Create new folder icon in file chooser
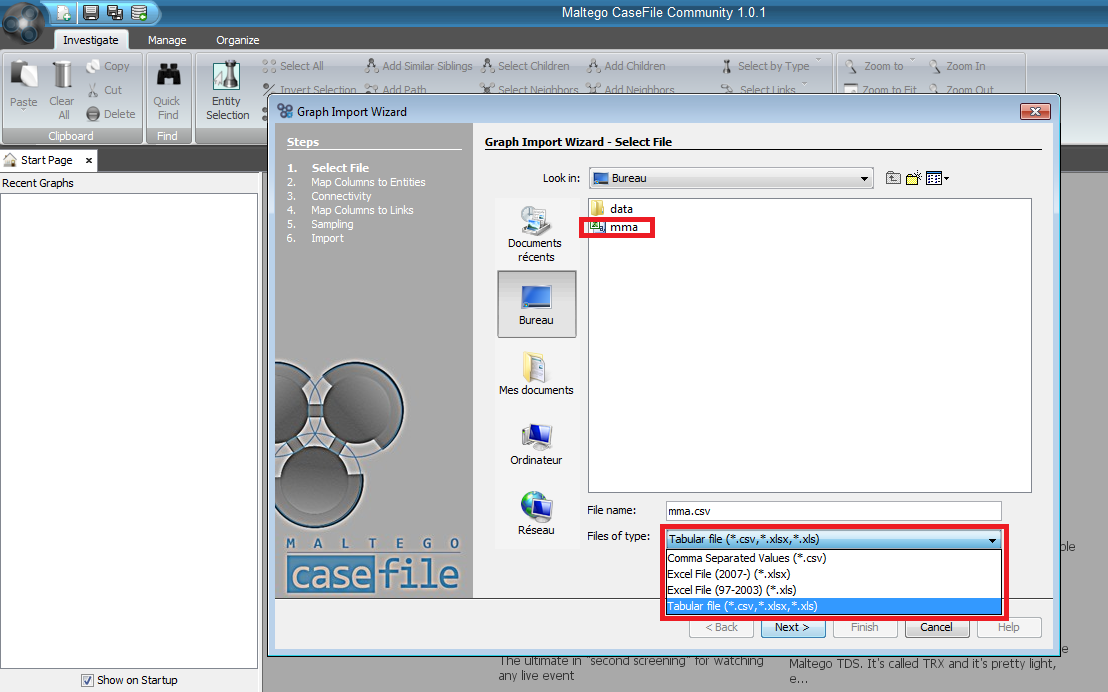Viewport: 1108px width, 692px height. 914,178
